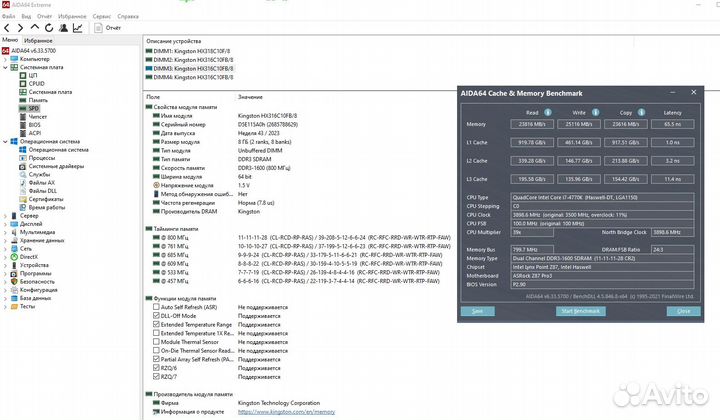This screenshot has height=420, width=720.
Task: Expand the Сеть tree node
Action: [5, 249]
